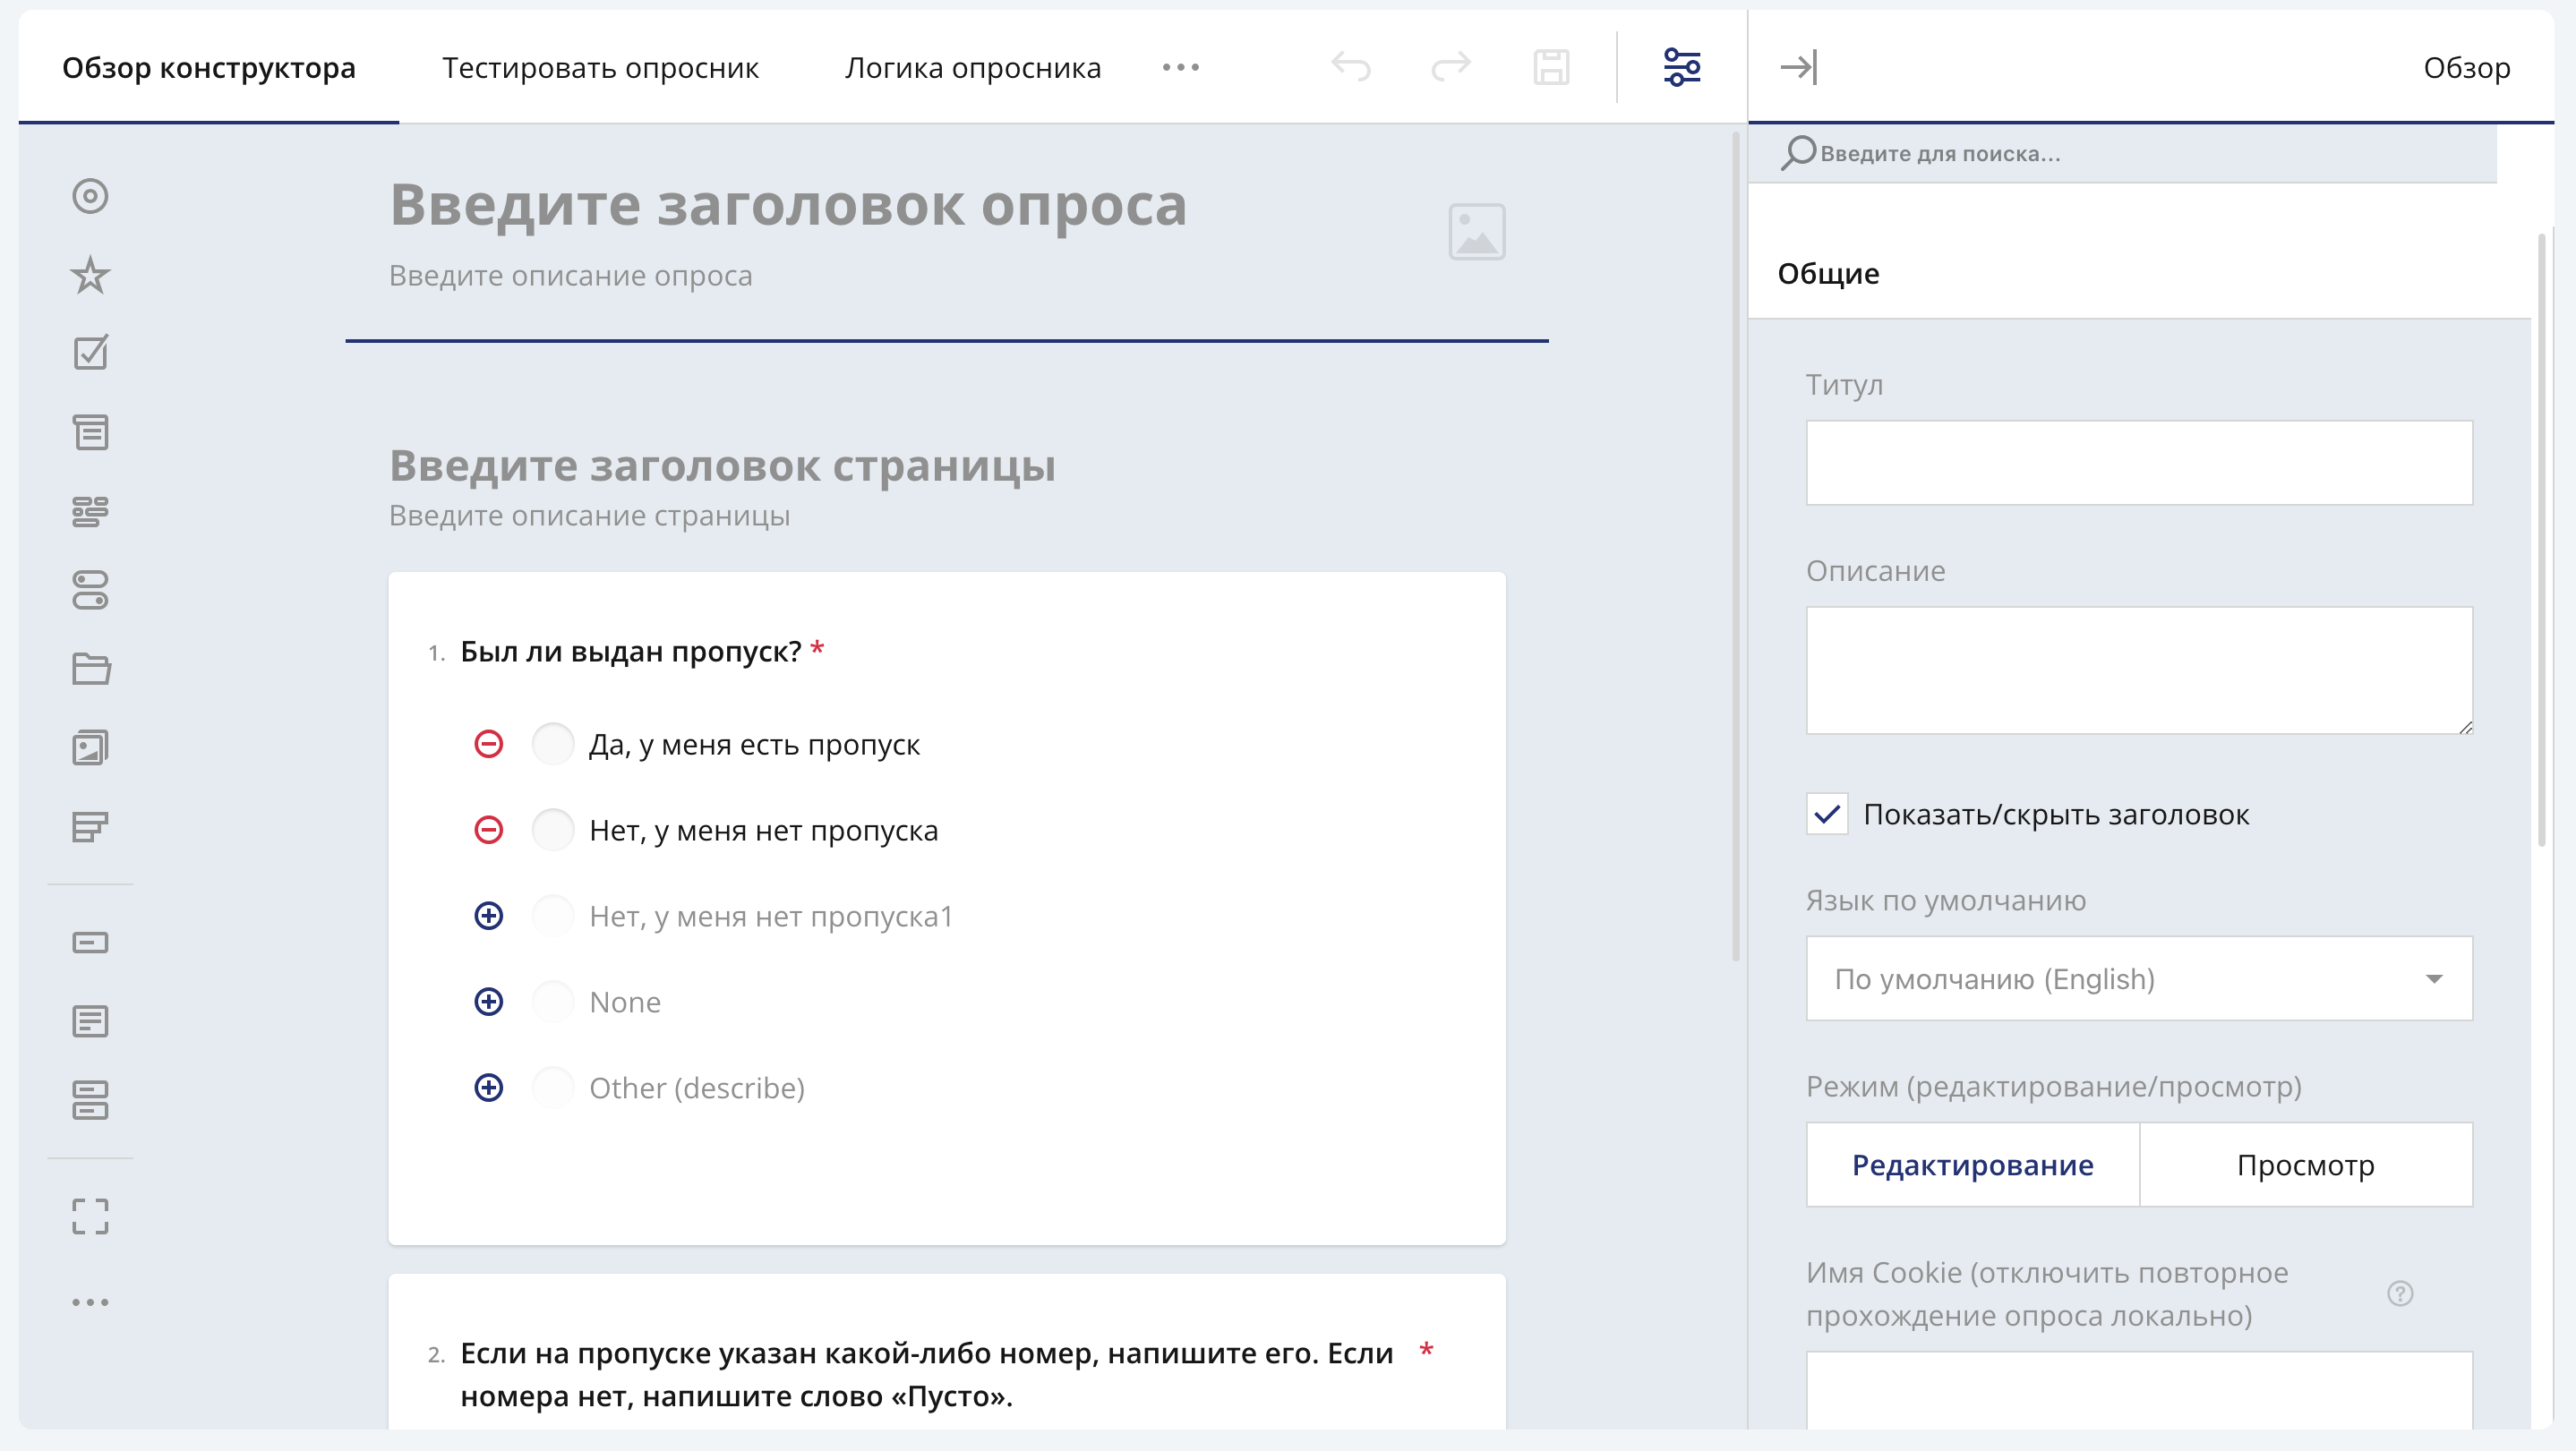Click the undo arrow in toolbar
This screenshot has height=1451, width=2576.
coord(1351,67)
